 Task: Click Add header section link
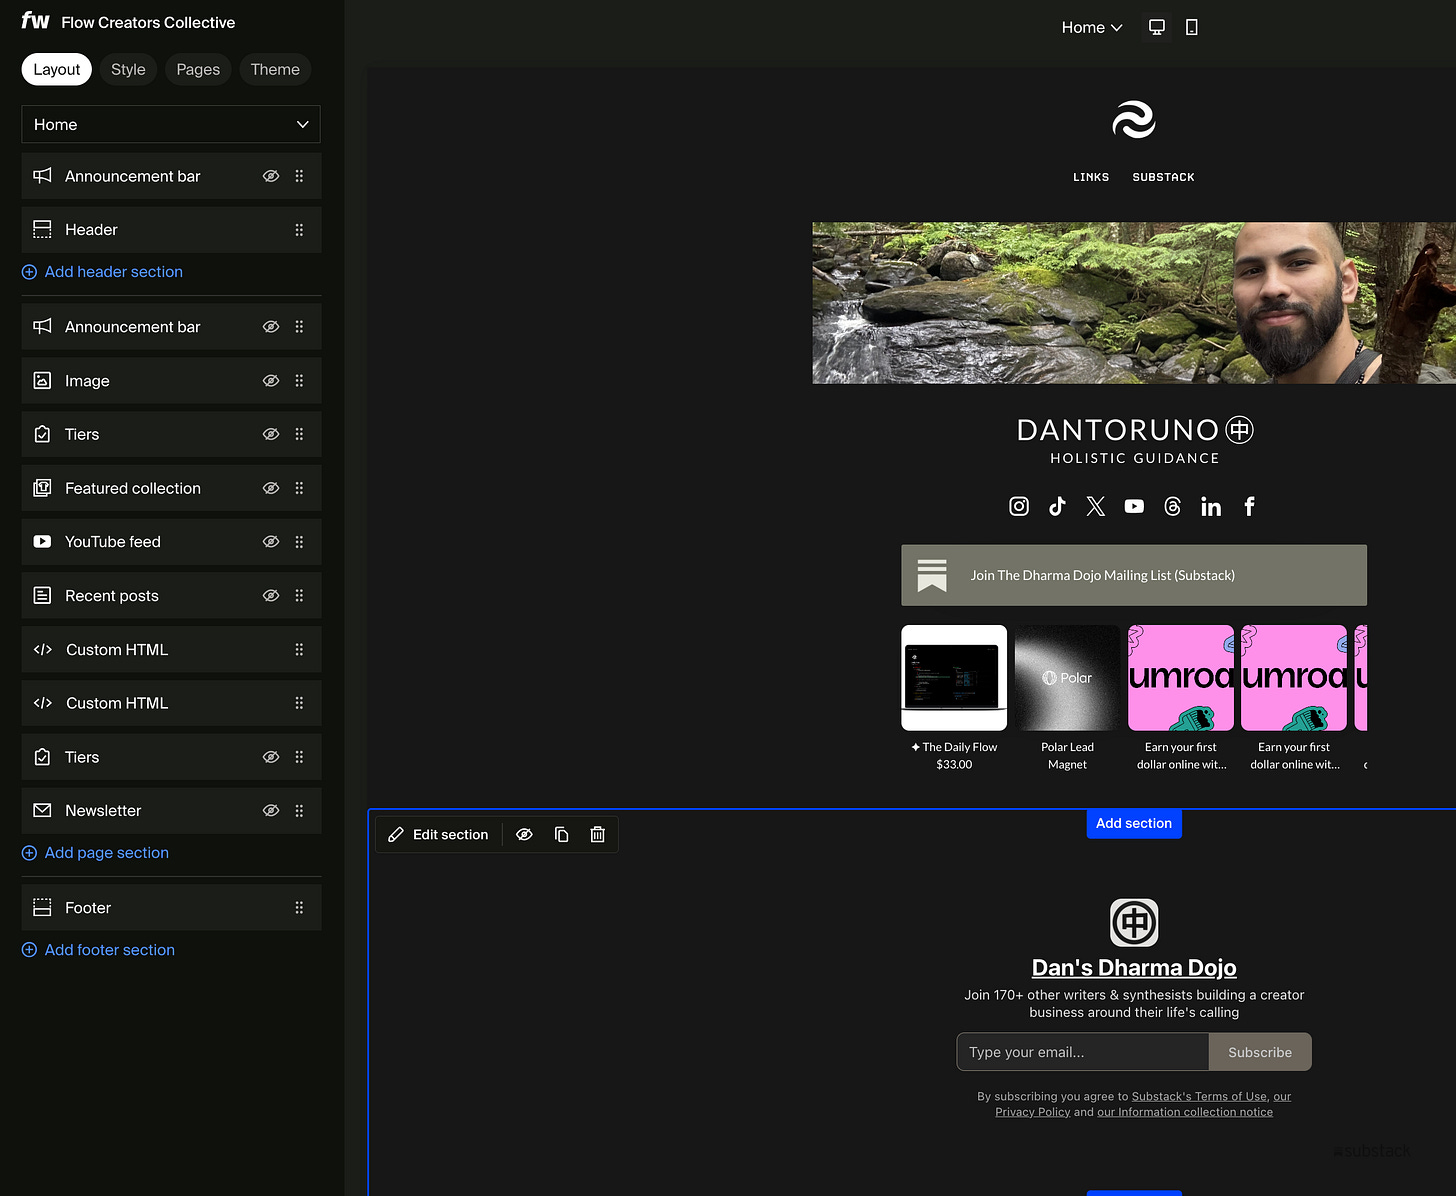point(102,272)
